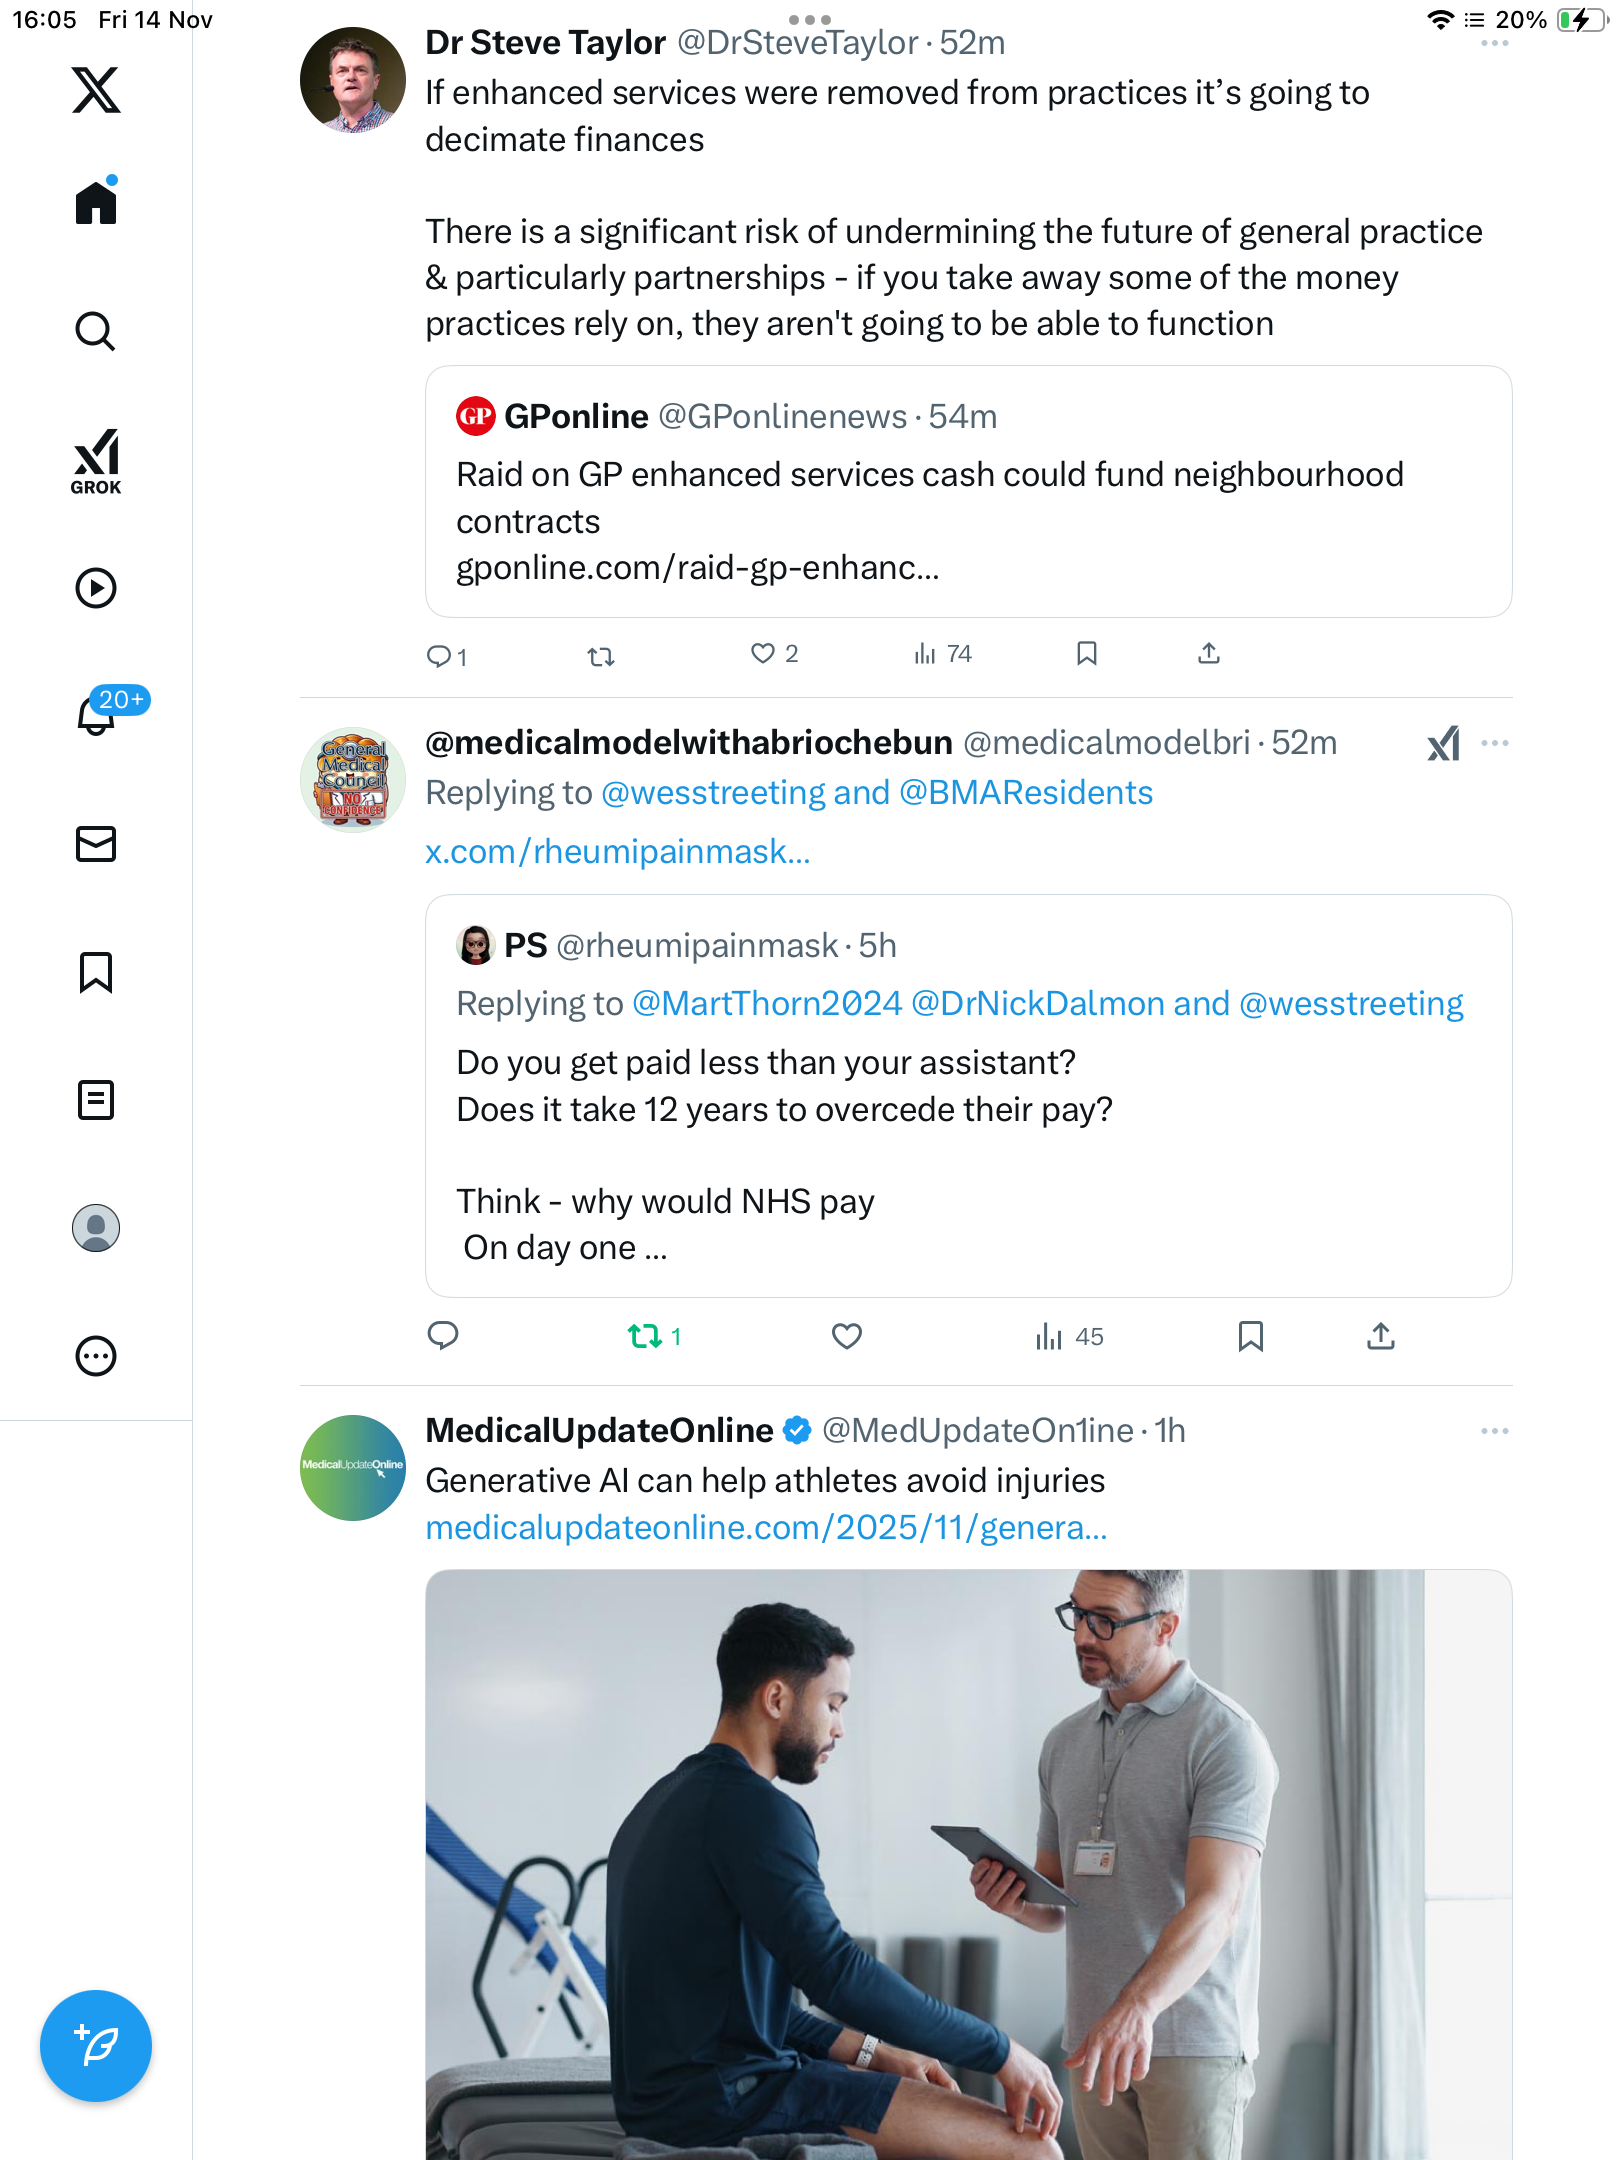Open notifications bell with 20+ badge
The width and height of the screenshot is (1620, 2160).
[98, 714]
